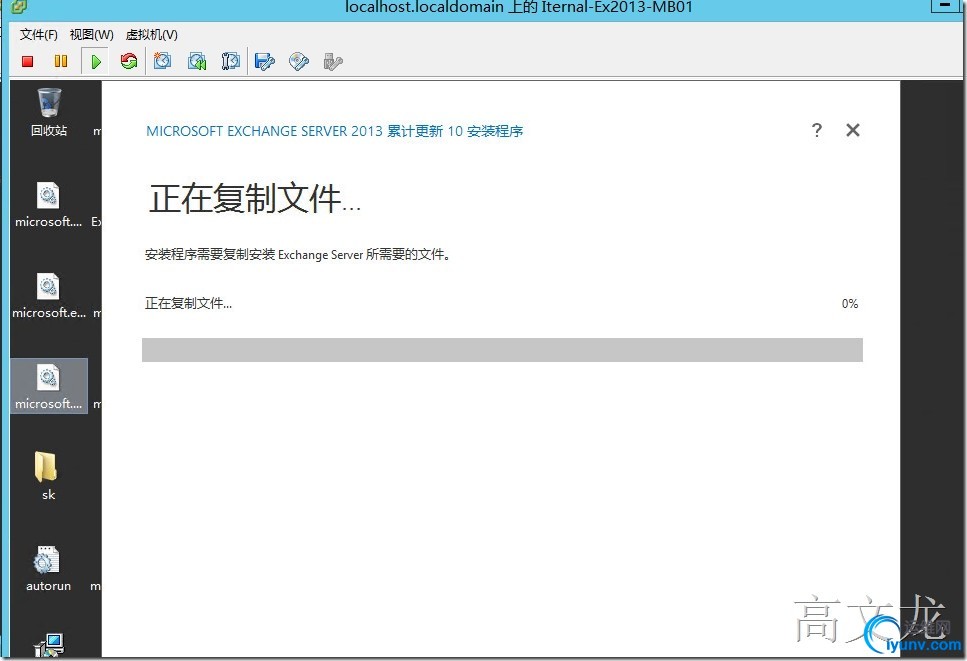Select the autorun file on the desktop

tap(48, 569)
